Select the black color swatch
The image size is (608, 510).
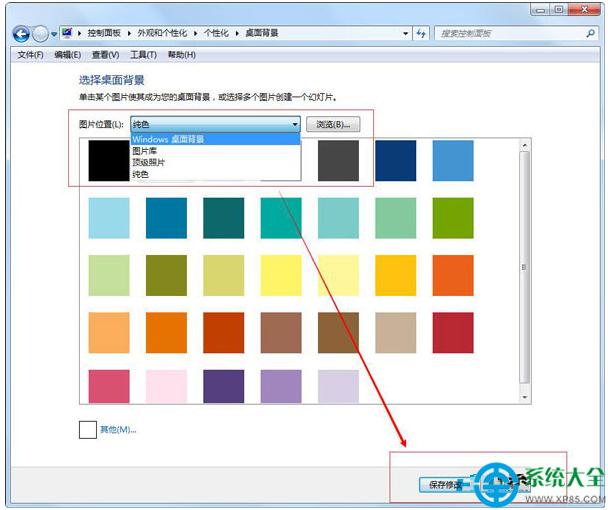tap(108, 160)
